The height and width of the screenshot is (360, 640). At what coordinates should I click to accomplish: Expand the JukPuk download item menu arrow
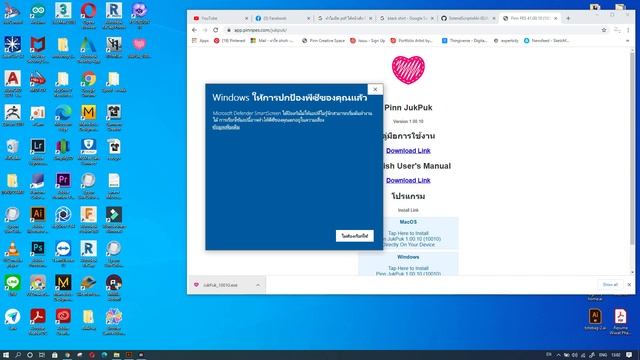click(258, 285)
